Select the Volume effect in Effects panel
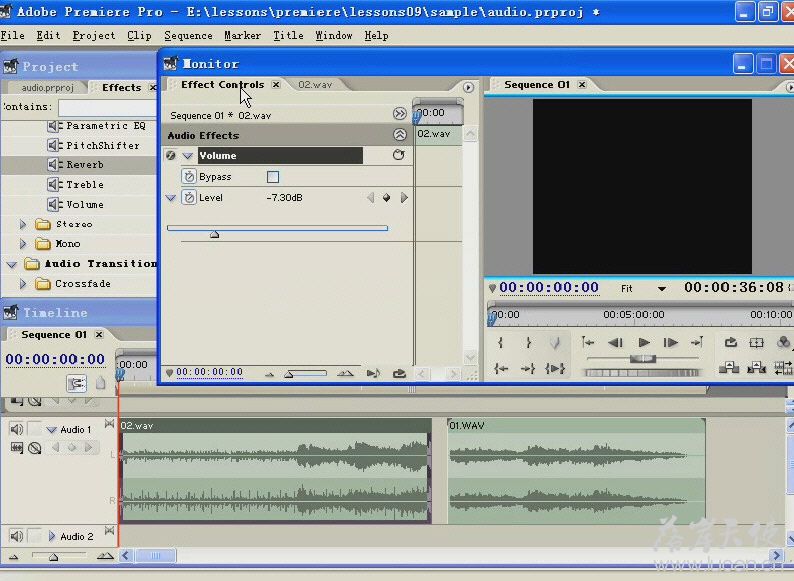 [x=76, y=204]
